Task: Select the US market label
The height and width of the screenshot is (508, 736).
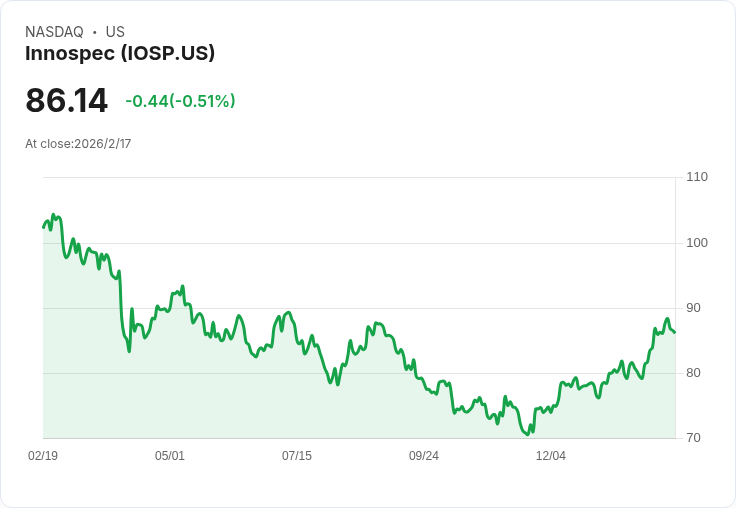Action: pos(115,32)
